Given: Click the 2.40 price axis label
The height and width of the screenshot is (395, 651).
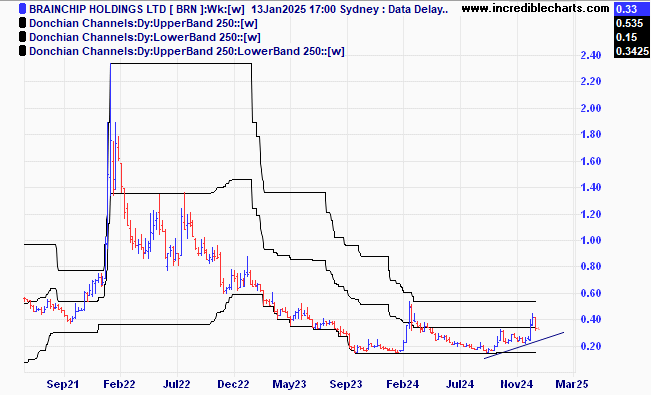Looking at the screenshot, I should pyautogui.click(x=591, y=55).
